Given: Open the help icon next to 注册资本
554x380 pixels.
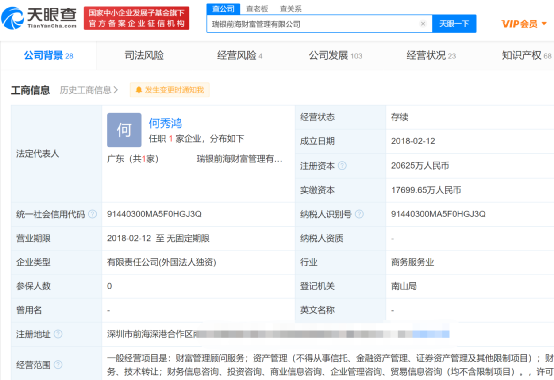Looking at the screenshot, I should click(x=342, y=166).
